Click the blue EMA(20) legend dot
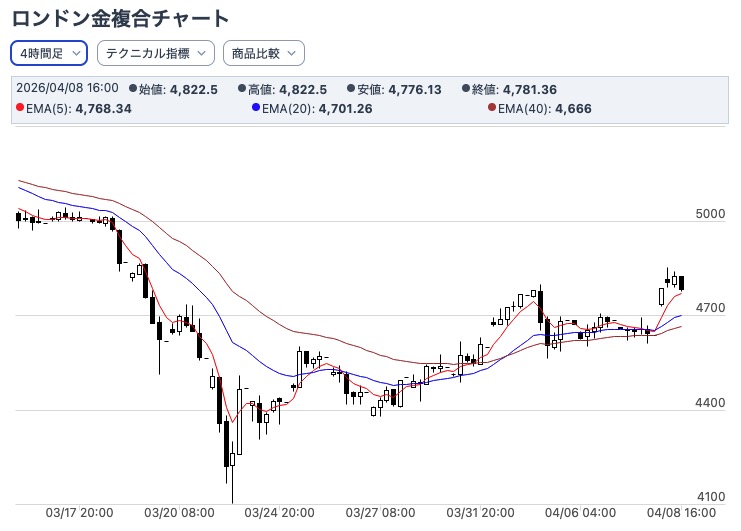 click(256, 108)
